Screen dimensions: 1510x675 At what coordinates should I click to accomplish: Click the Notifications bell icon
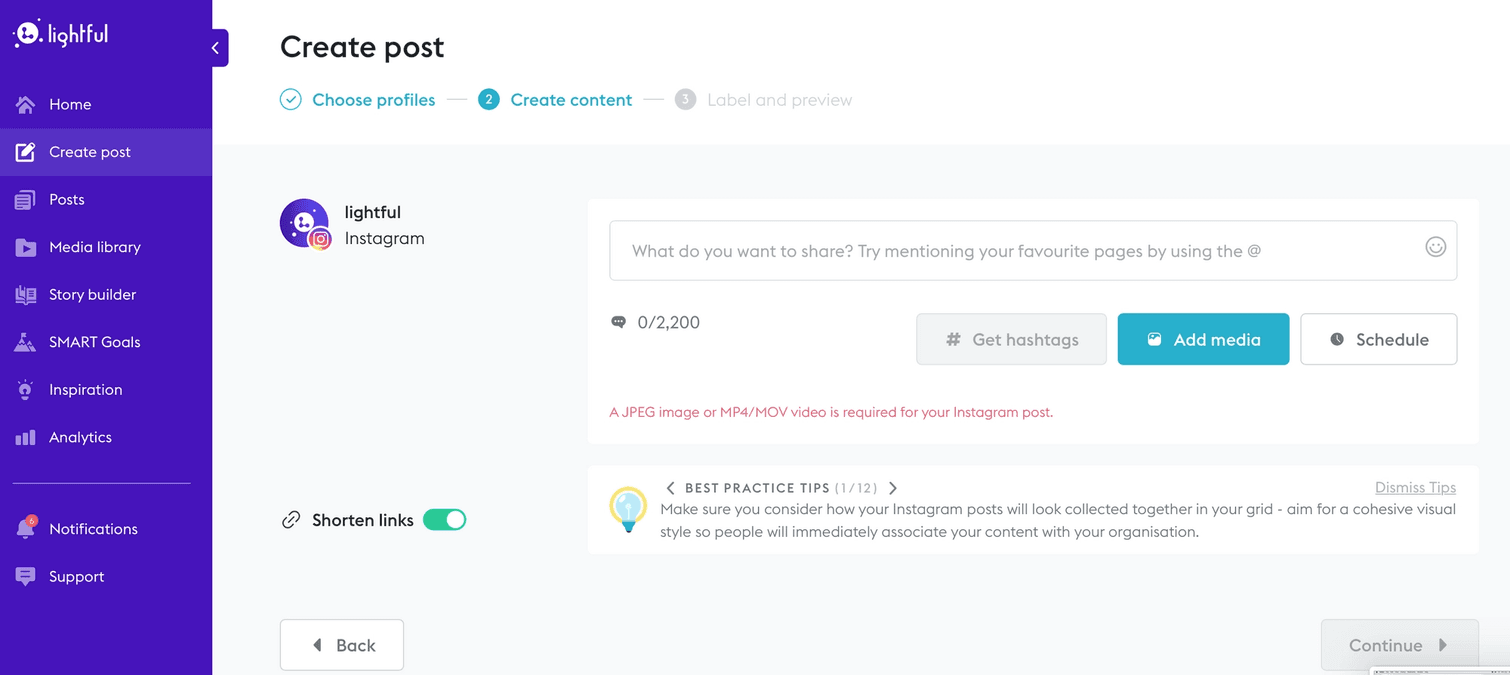pos(25,528)
